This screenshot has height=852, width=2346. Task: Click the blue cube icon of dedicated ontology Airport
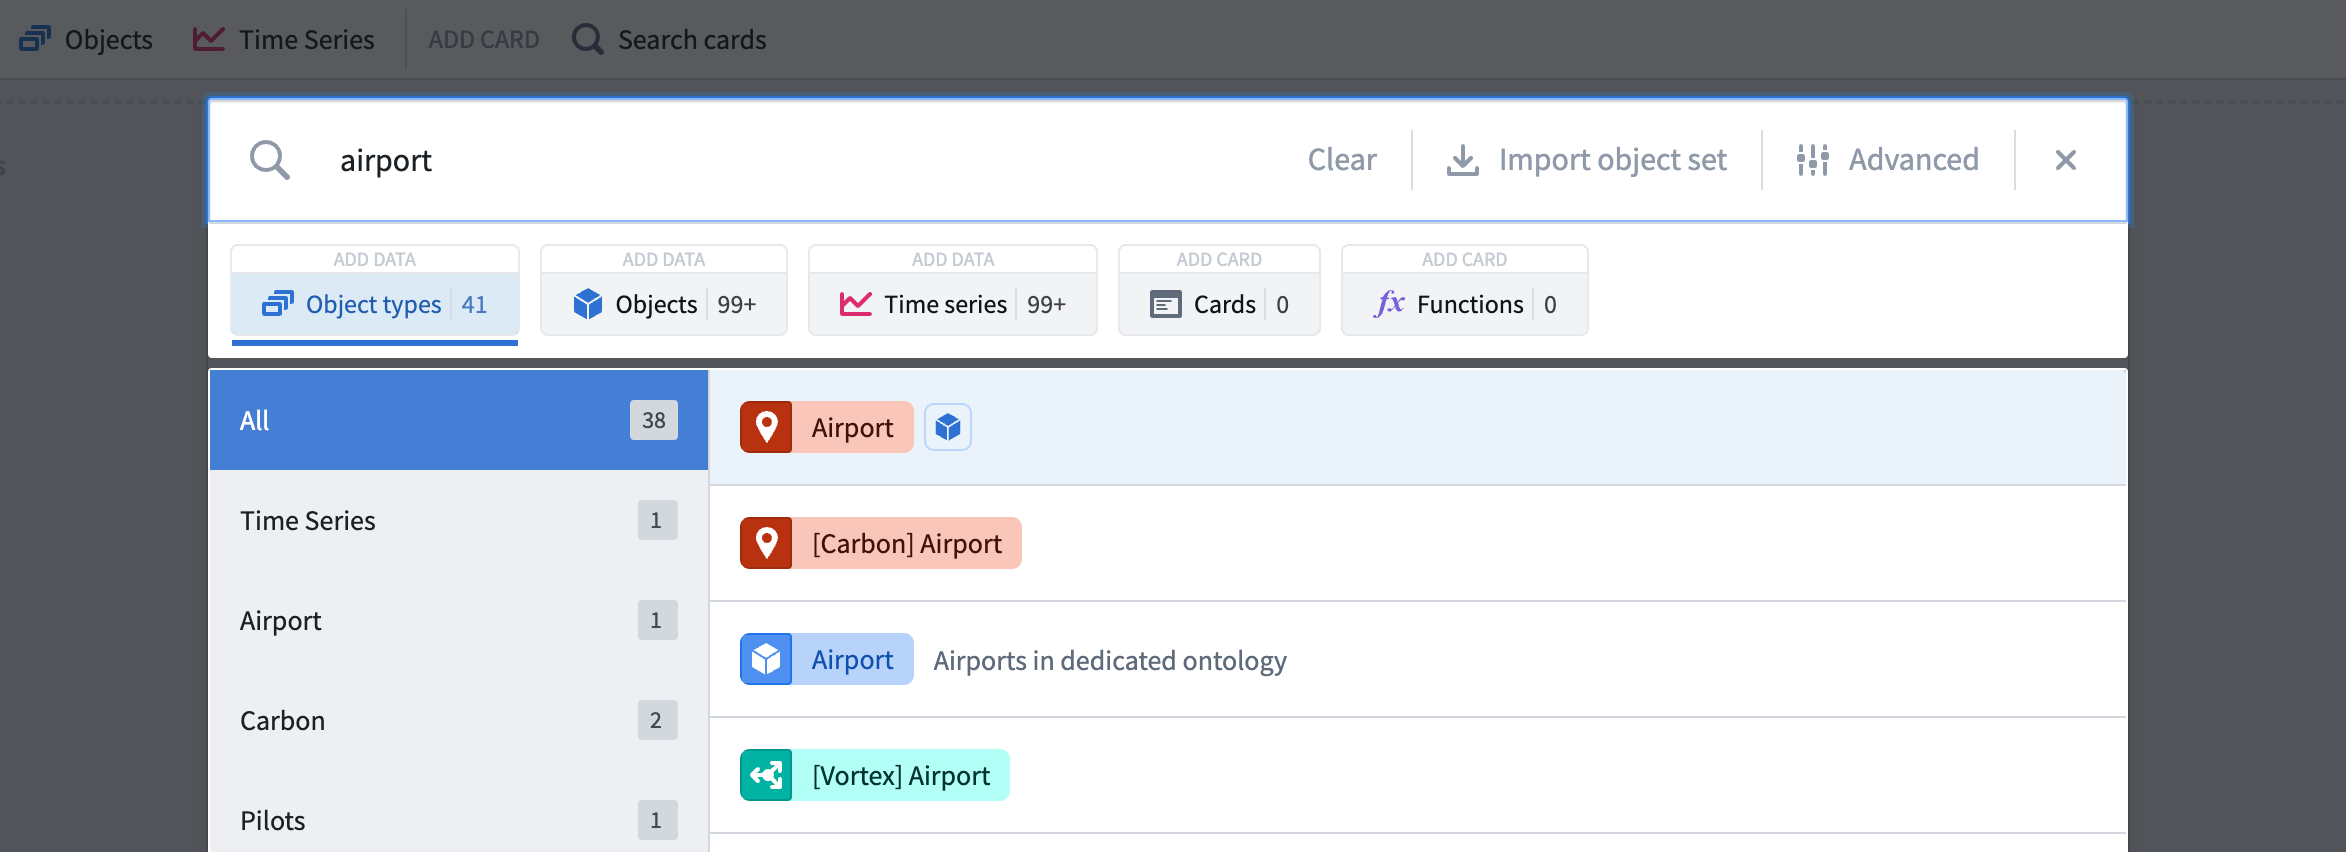click(x=766, y=659)
